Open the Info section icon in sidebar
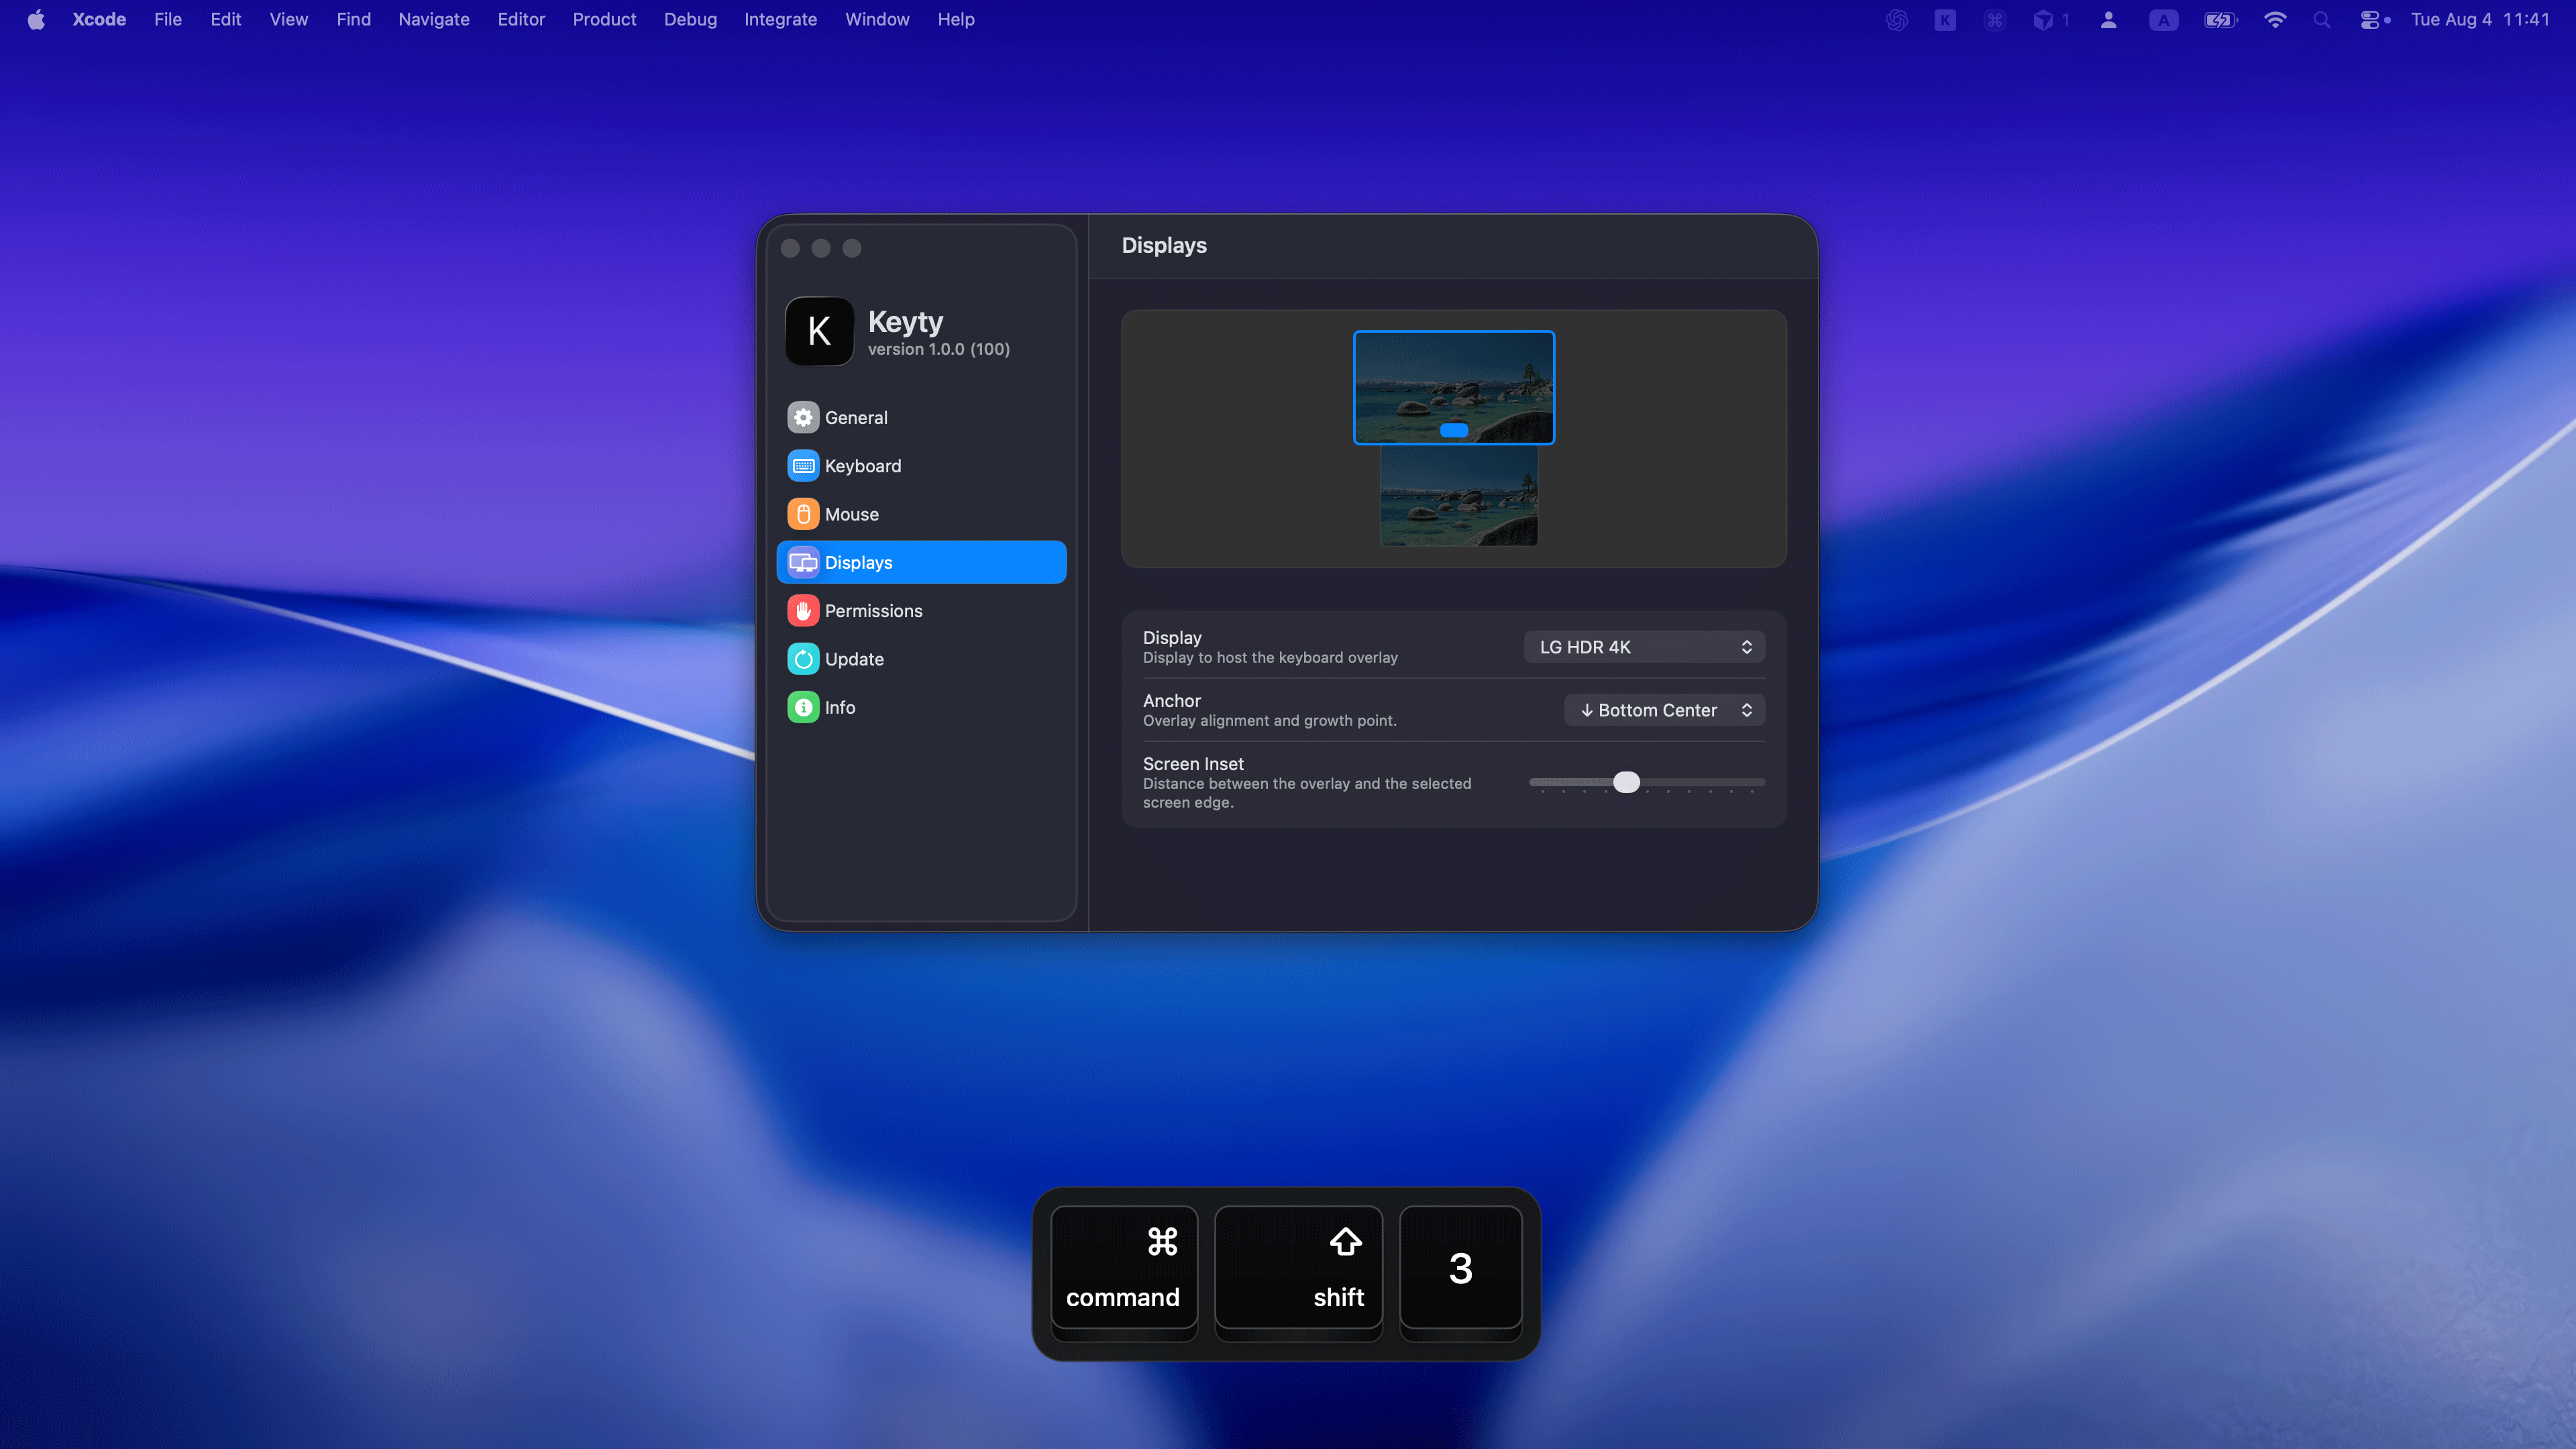This screenshot has width=2576, height=1449. click(x=802, y=707)
